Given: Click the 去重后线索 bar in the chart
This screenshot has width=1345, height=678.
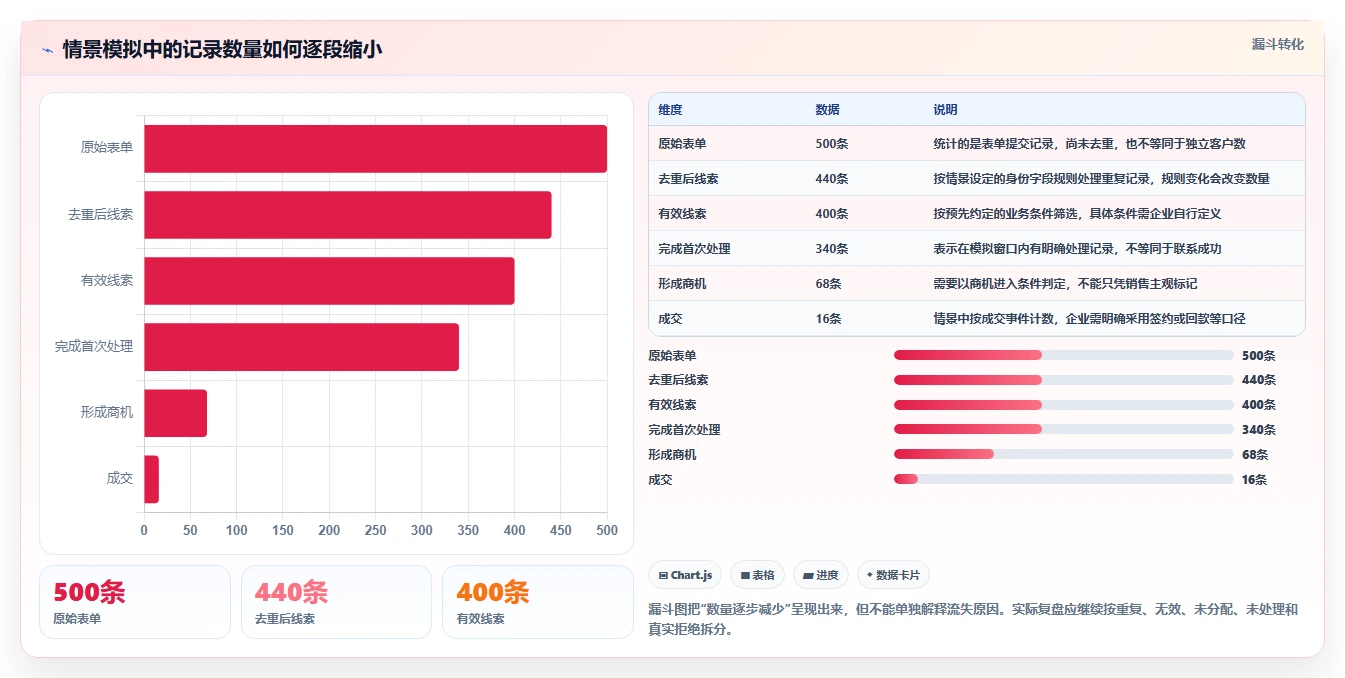Looking at the screenshot, I should click(347, 215).
